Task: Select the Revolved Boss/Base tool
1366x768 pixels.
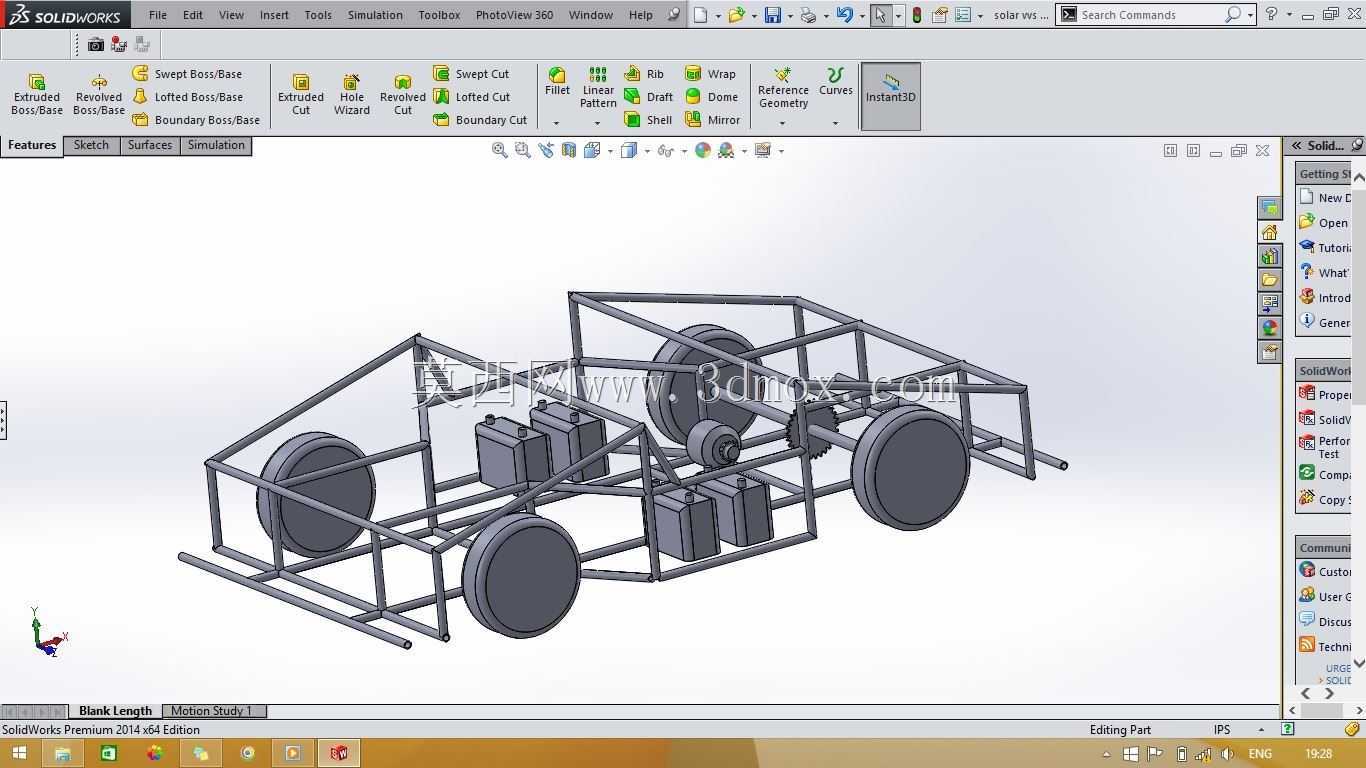Action: coord(98,94)
